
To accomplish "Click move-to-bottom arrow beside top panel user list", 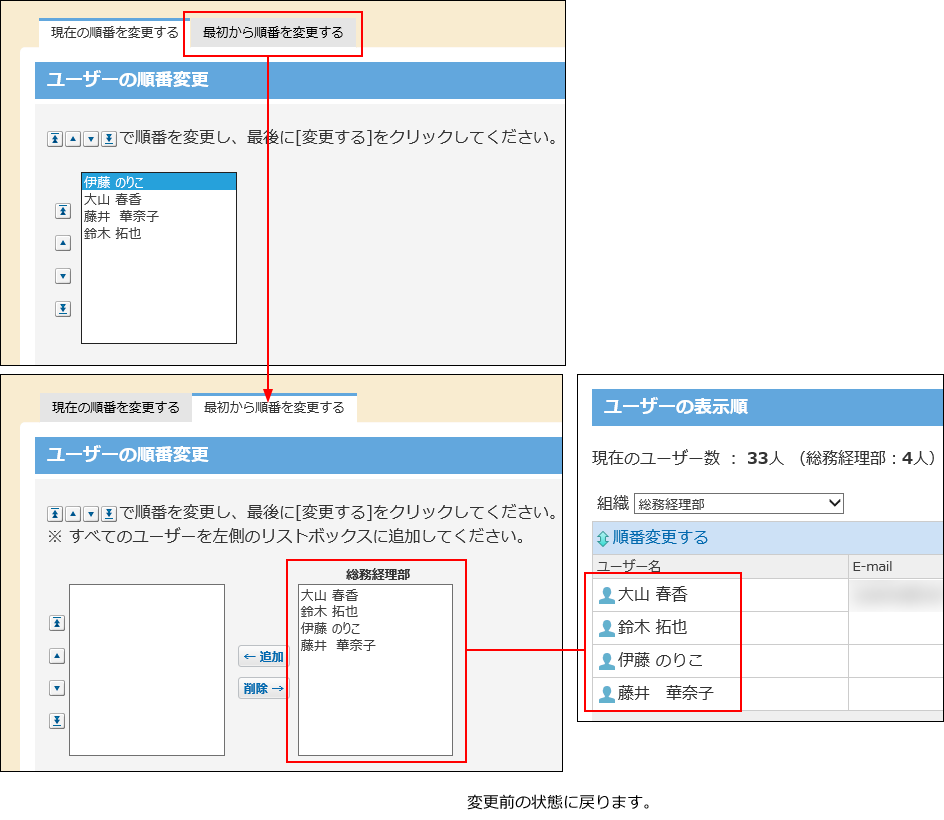I will coord(63,309).
